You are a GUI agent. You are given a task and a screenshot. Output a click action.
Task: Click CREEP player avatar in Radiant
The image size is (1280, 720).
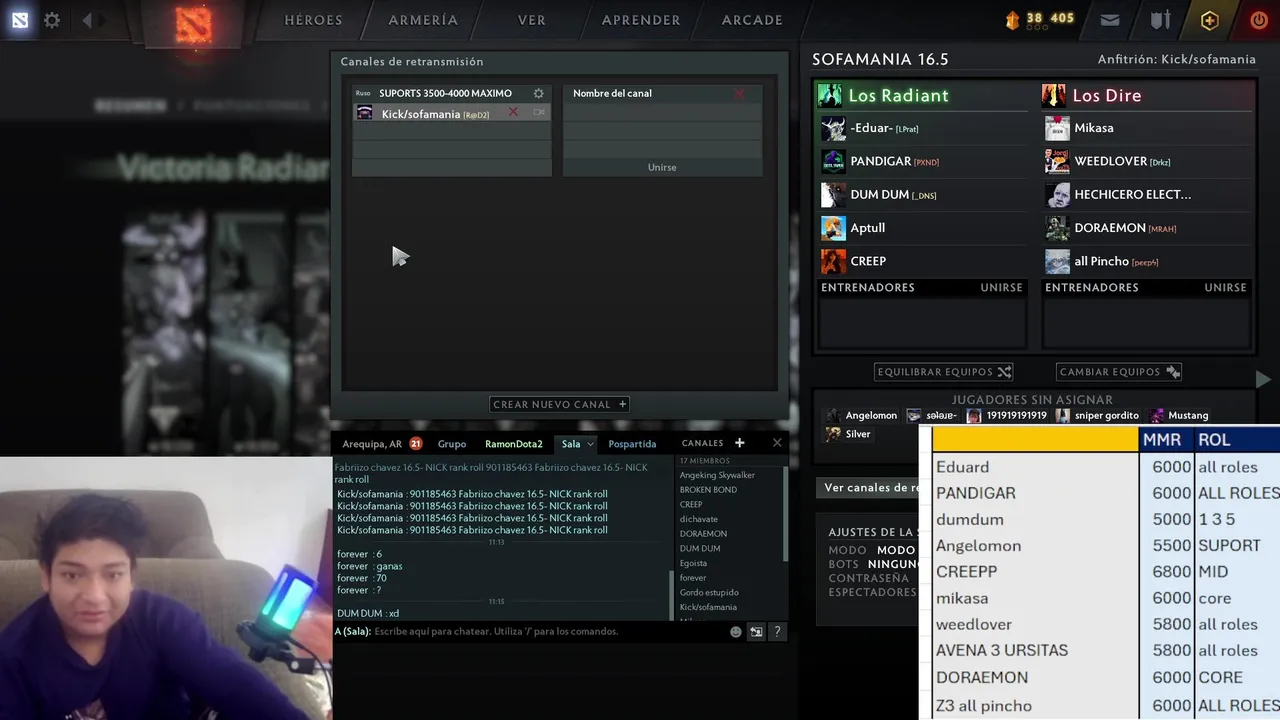[833, 261]
